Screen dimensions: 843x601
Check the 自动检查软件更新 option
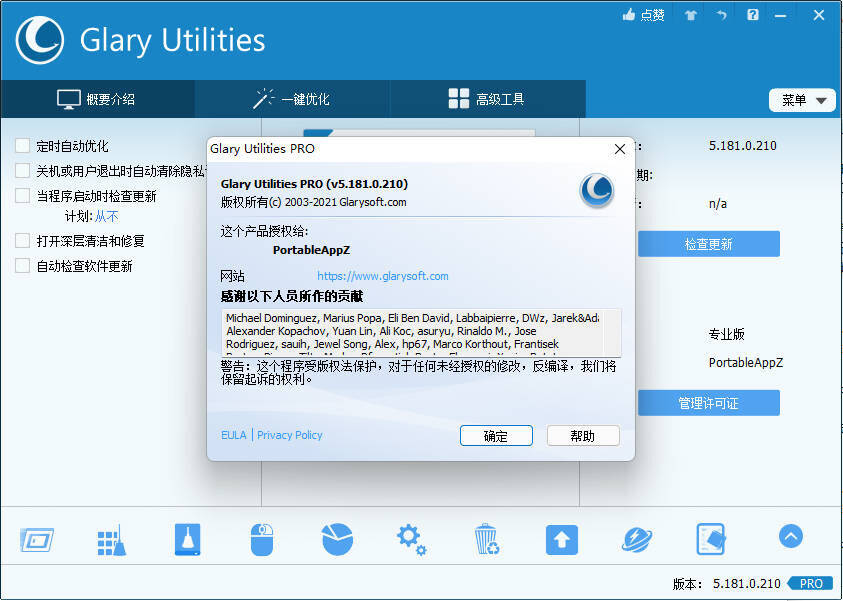coord(22,266)
